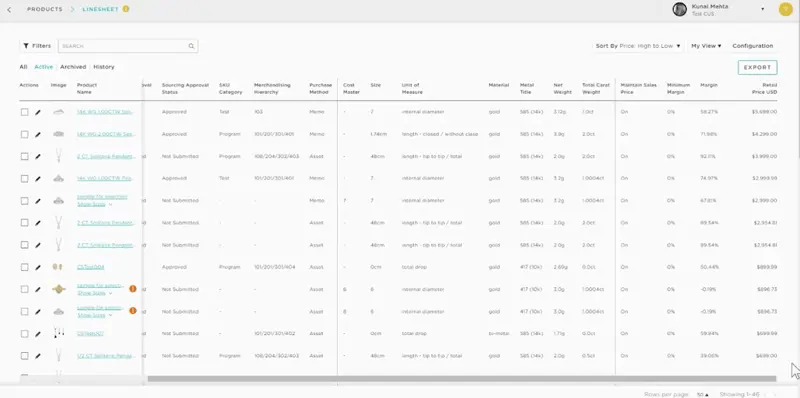Image resolution: width=800 pixels, height=398 pixels.
Task: Click Kunal Mehta's profile avatar
Action: pyautogui.click(x=680, y=9)
